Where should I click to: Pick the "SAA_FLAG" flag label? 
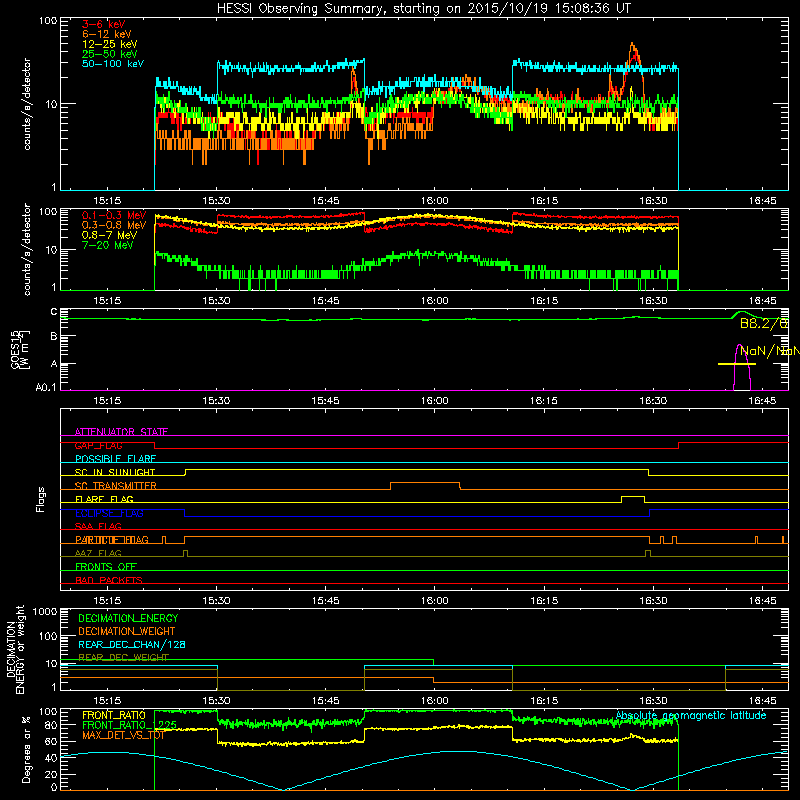(98, 526)
